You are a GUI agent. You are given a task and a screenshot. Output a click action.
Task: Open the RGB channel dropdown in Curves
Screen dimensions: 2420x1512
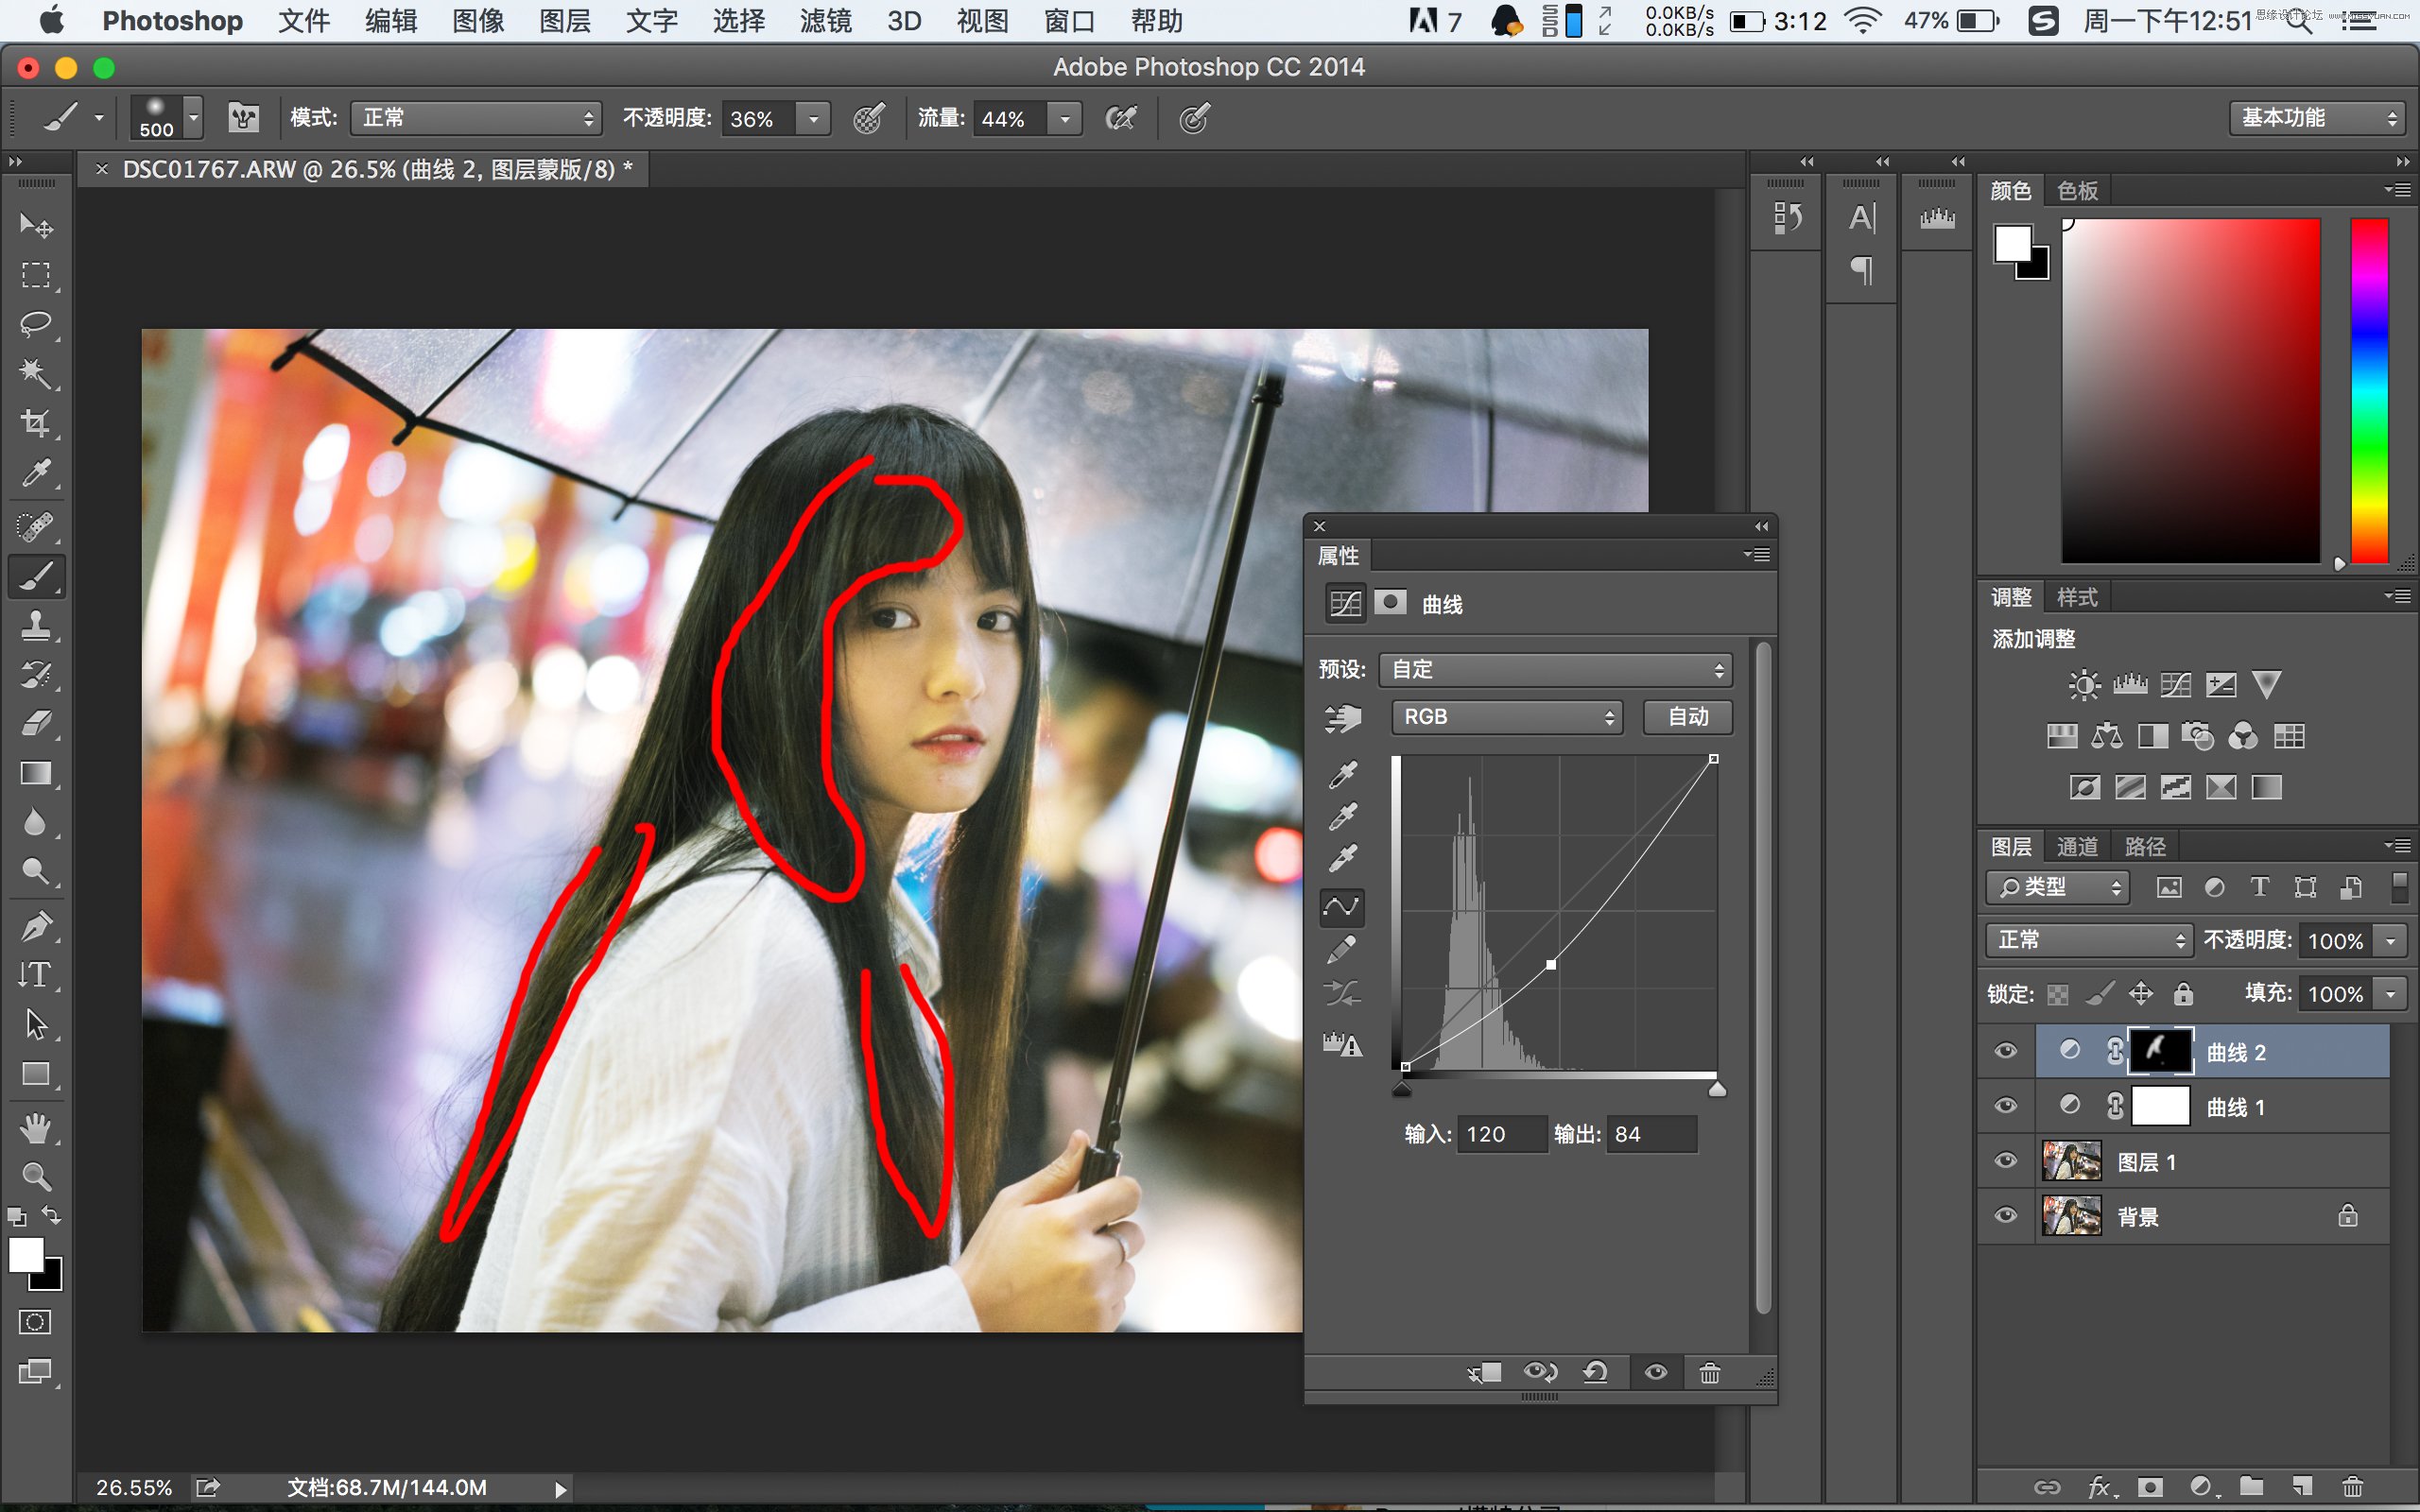[x=1505, y=714]
